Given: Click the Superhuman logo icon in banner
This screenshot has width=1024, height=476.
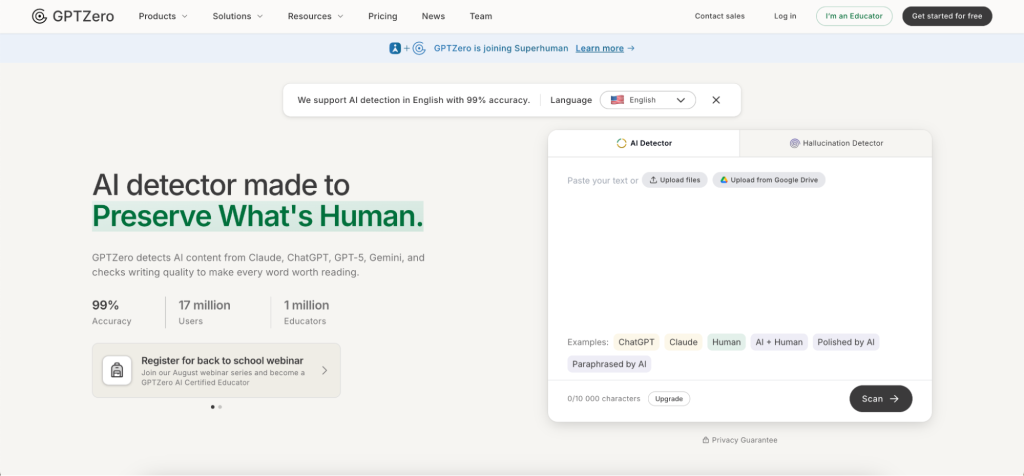Looking at the screenshot, I should click(395, 48).
